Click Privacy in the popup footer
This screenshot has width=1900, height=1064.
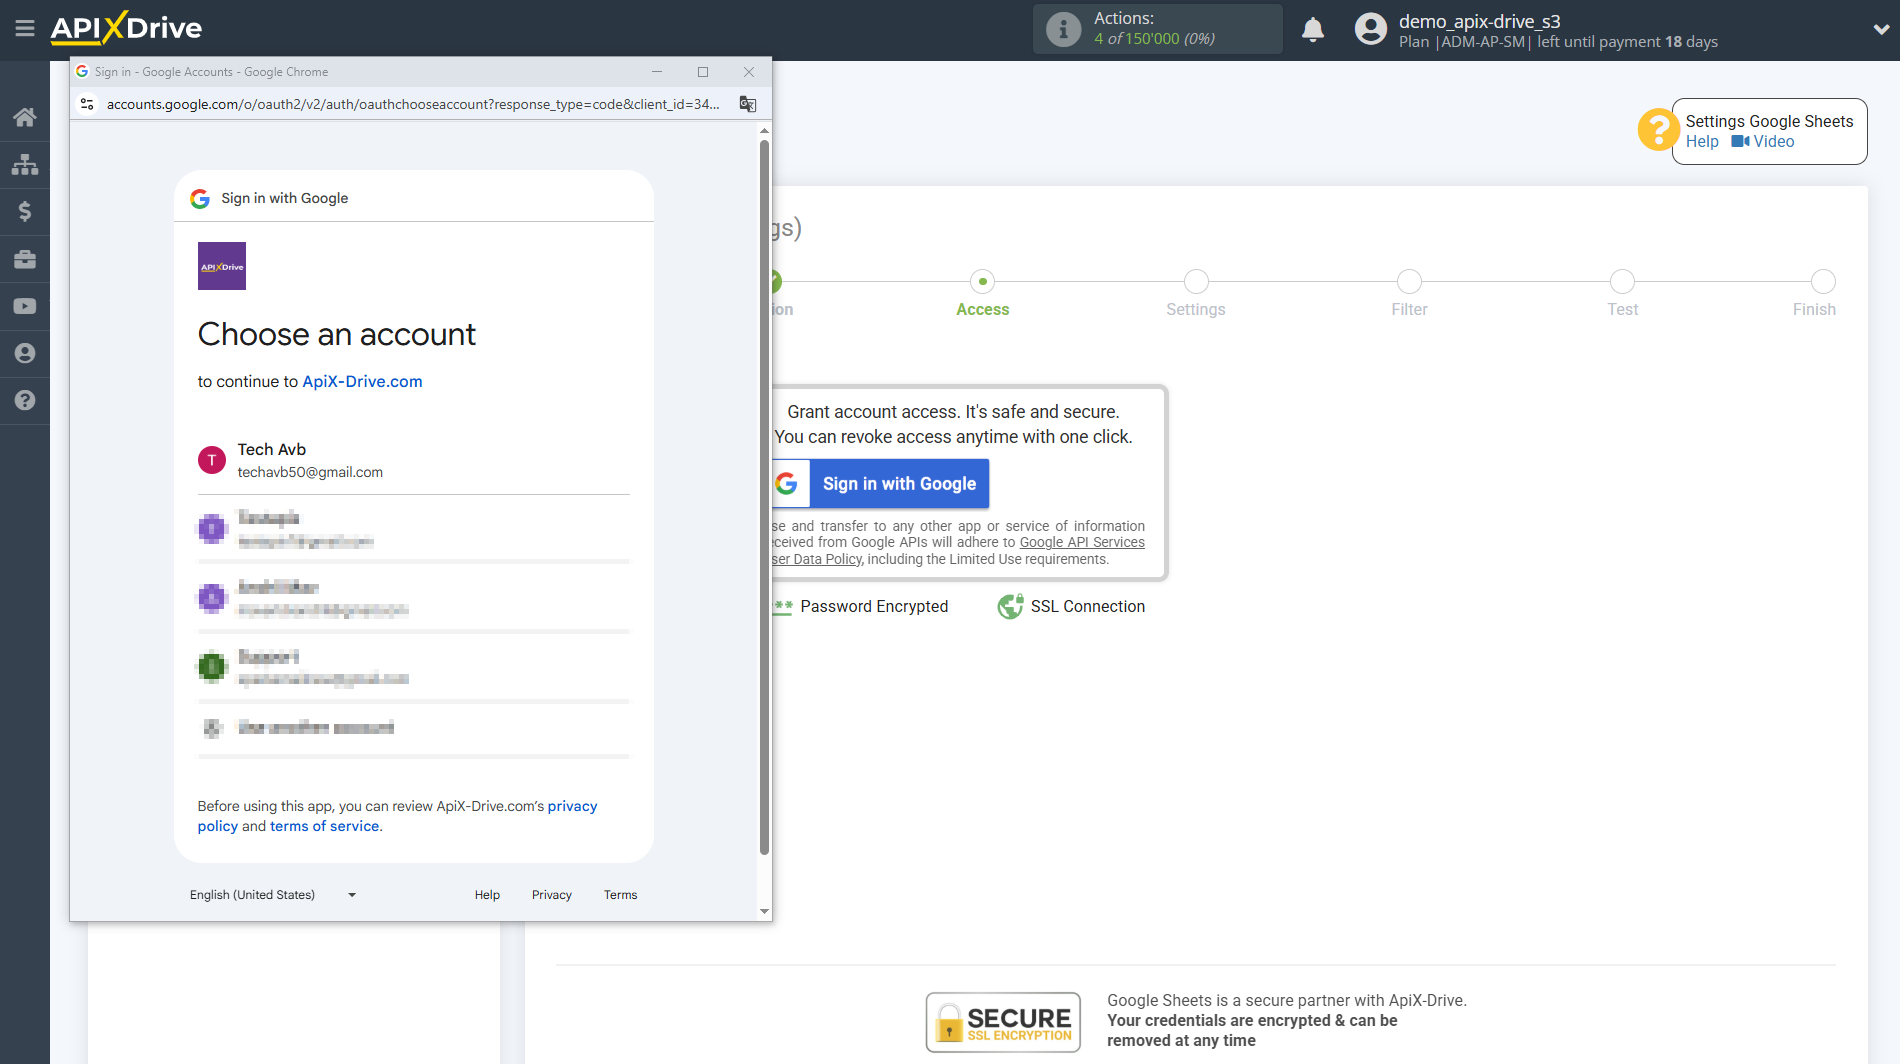coord(552,895)
